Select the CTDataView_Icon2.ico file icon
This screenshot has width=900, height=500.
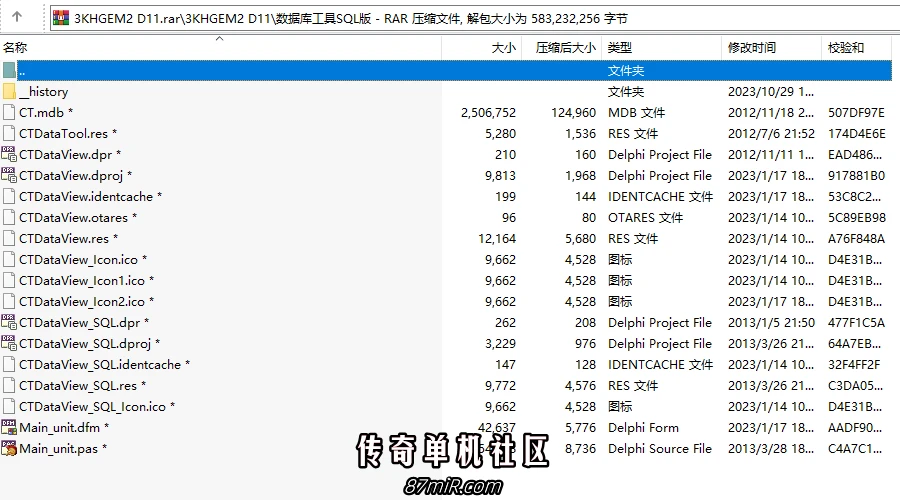[9, 301]
